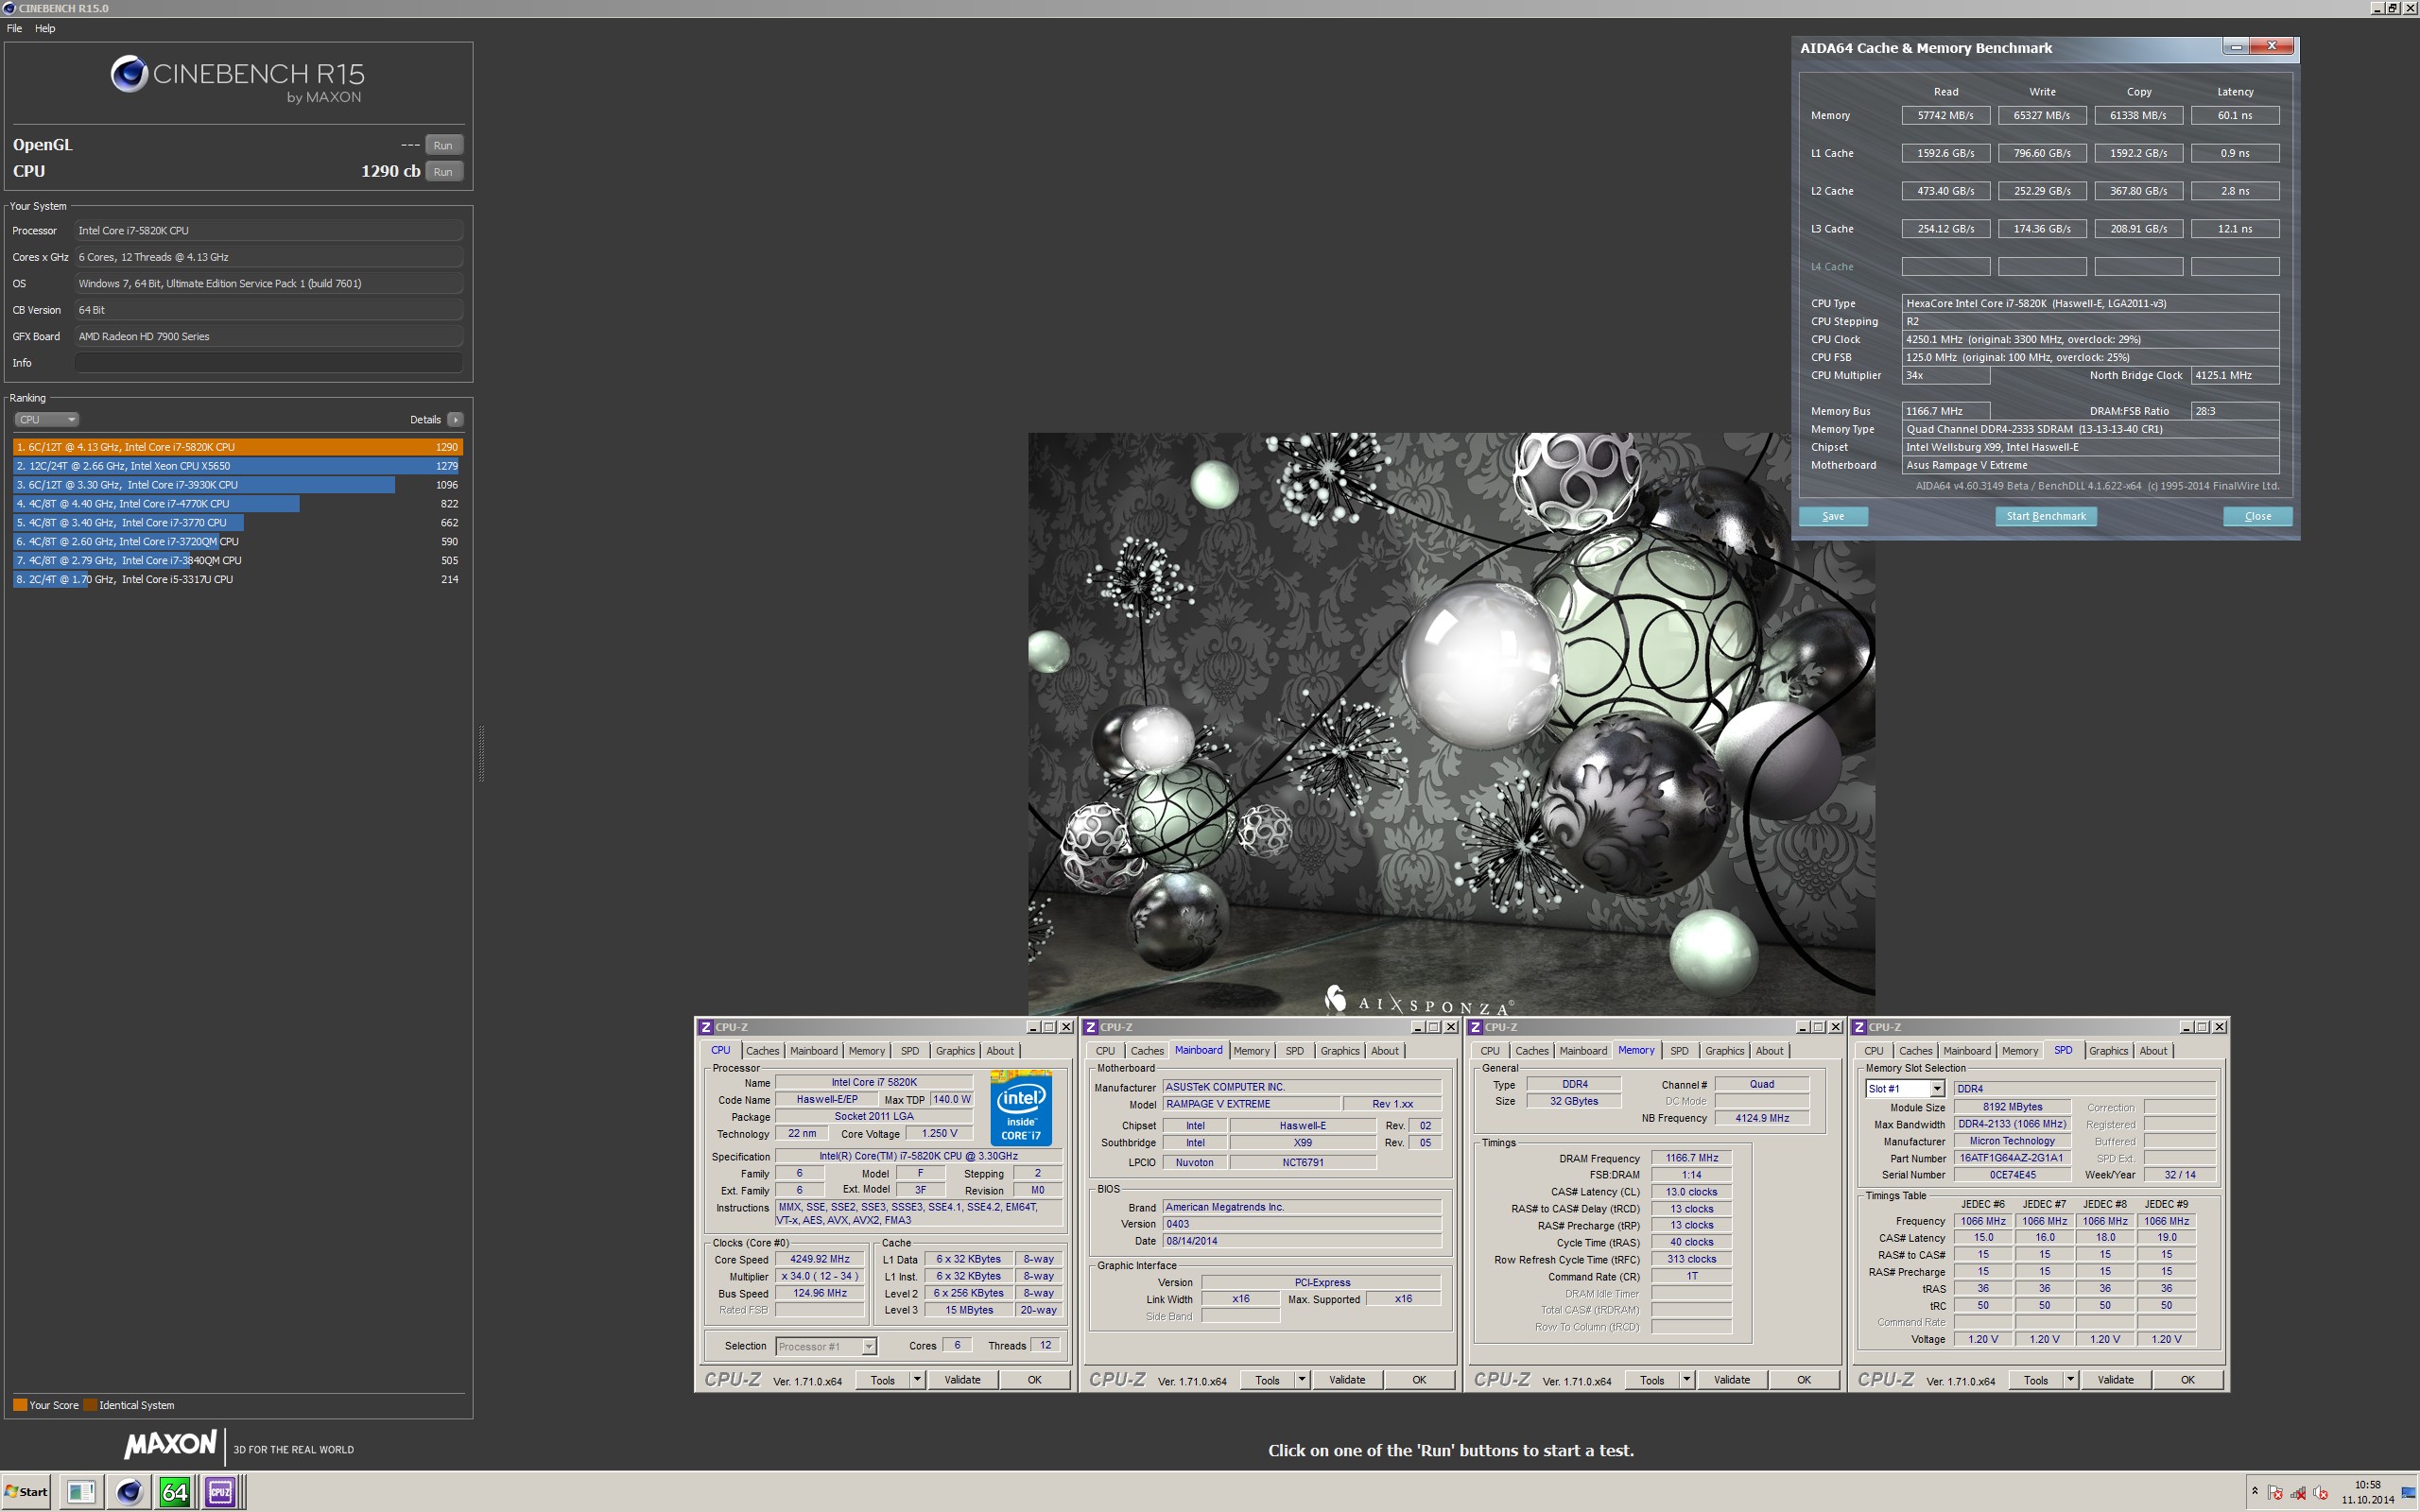Expand the Tools arrow in the CPU-Z CPU window
Screen dimensions: 2420x1512
point(916,1380)
